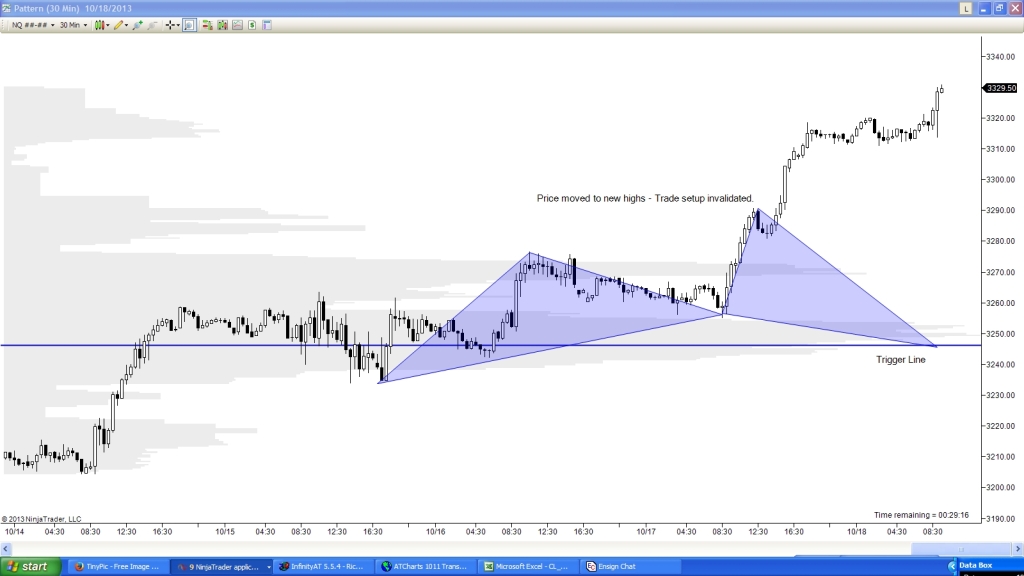Screen dimensions: 1024x576
Task: Toggle the Chart Trader icon
Action: (x=207, y=25)
